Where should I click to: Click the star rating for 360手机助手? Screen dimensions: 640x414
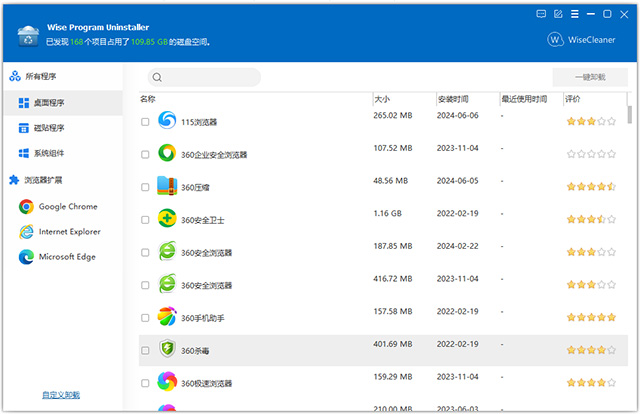tap(591, 317)
